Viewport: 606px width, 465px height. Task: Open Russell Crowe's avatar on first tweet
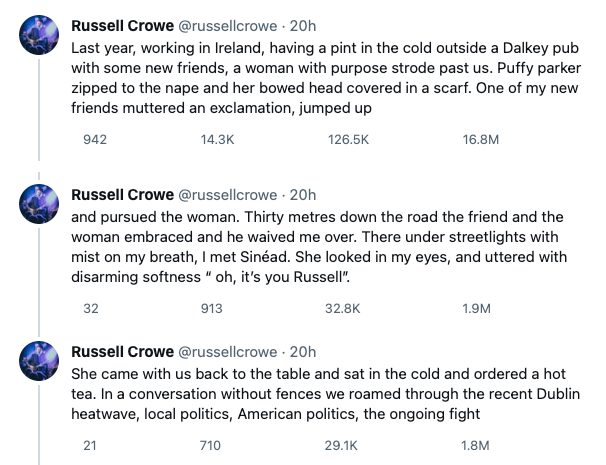pos(40,37)
